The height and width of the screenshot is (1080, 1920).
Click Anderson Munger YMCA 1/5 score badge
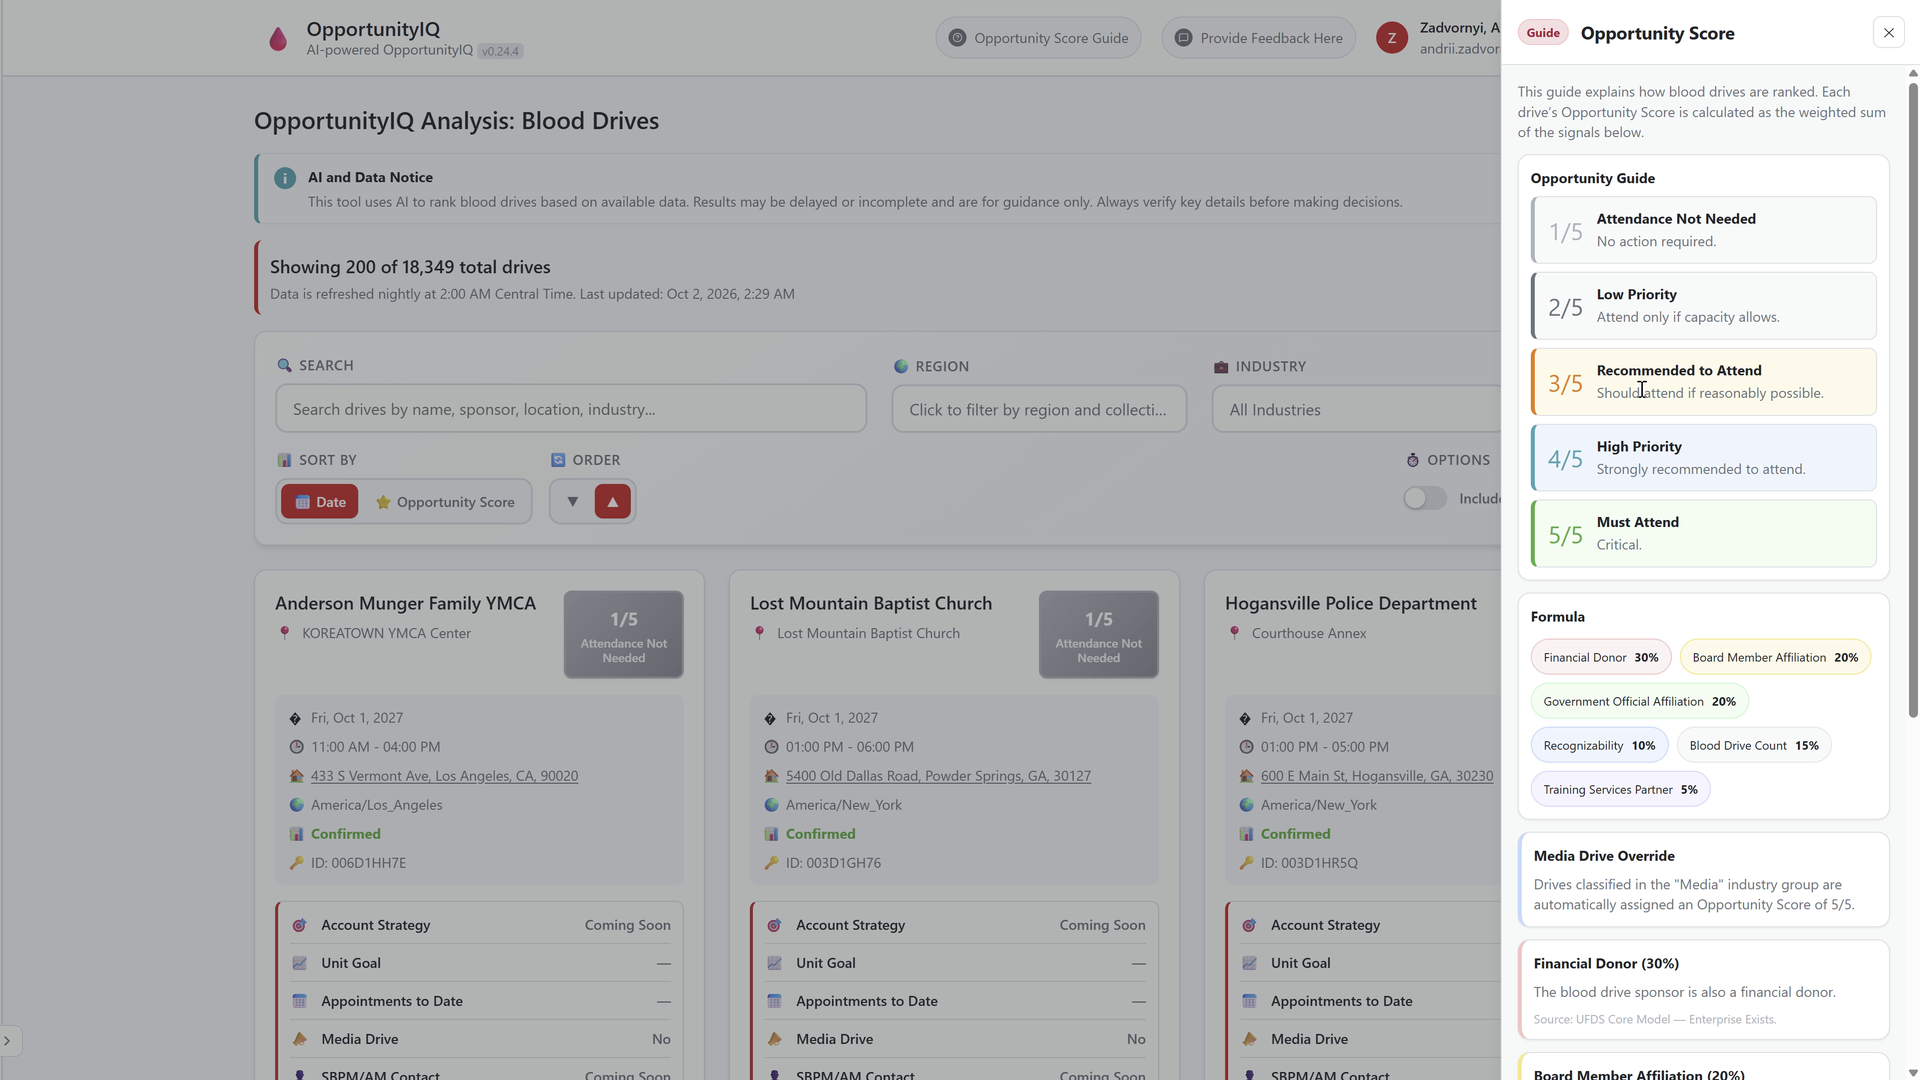[624, 634]
